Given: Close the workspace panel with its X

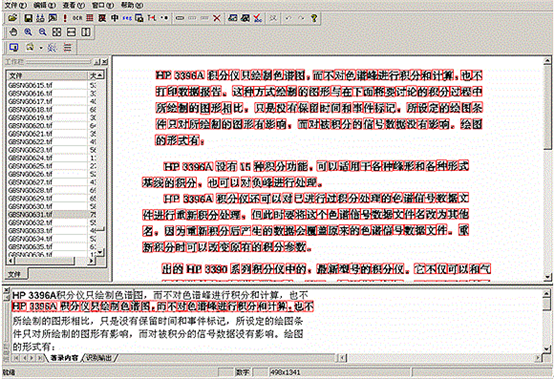Looking at the screenshot, I should (x=105, y=62).
